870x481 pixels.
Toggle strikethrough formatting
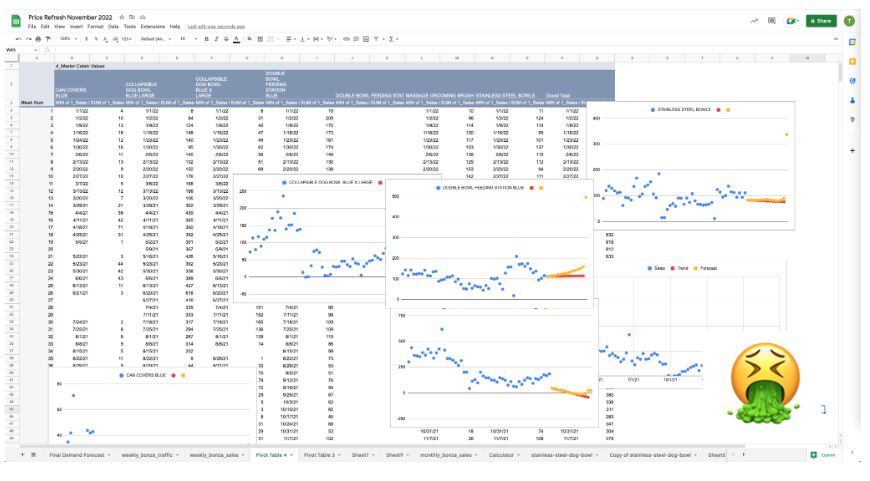[226, 39]
